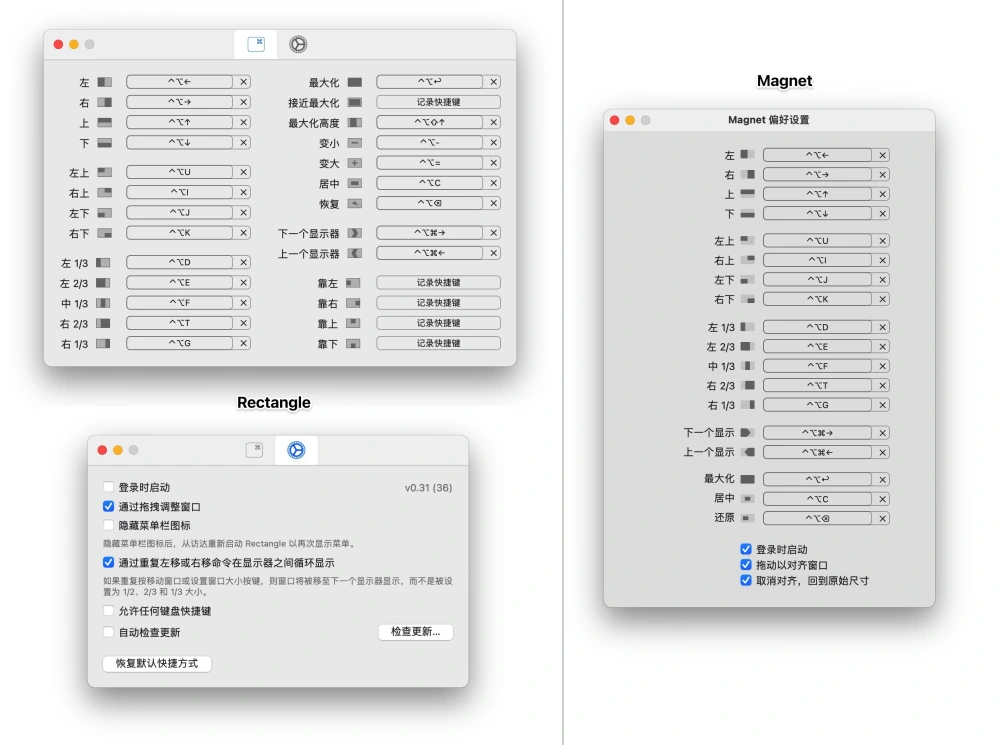1000x745 pixels.
Task: Toggle 拖动以对齐窗口 in Magnet
Action: (x=746, y=564)
